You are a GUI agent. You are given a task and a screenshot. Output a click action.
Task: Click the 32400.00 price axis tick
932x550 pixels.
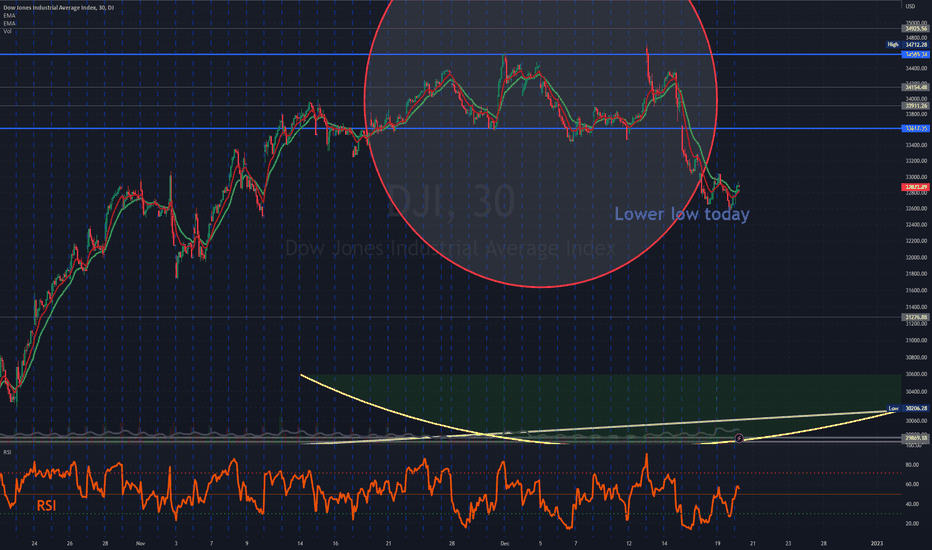(x=916, y=225)
